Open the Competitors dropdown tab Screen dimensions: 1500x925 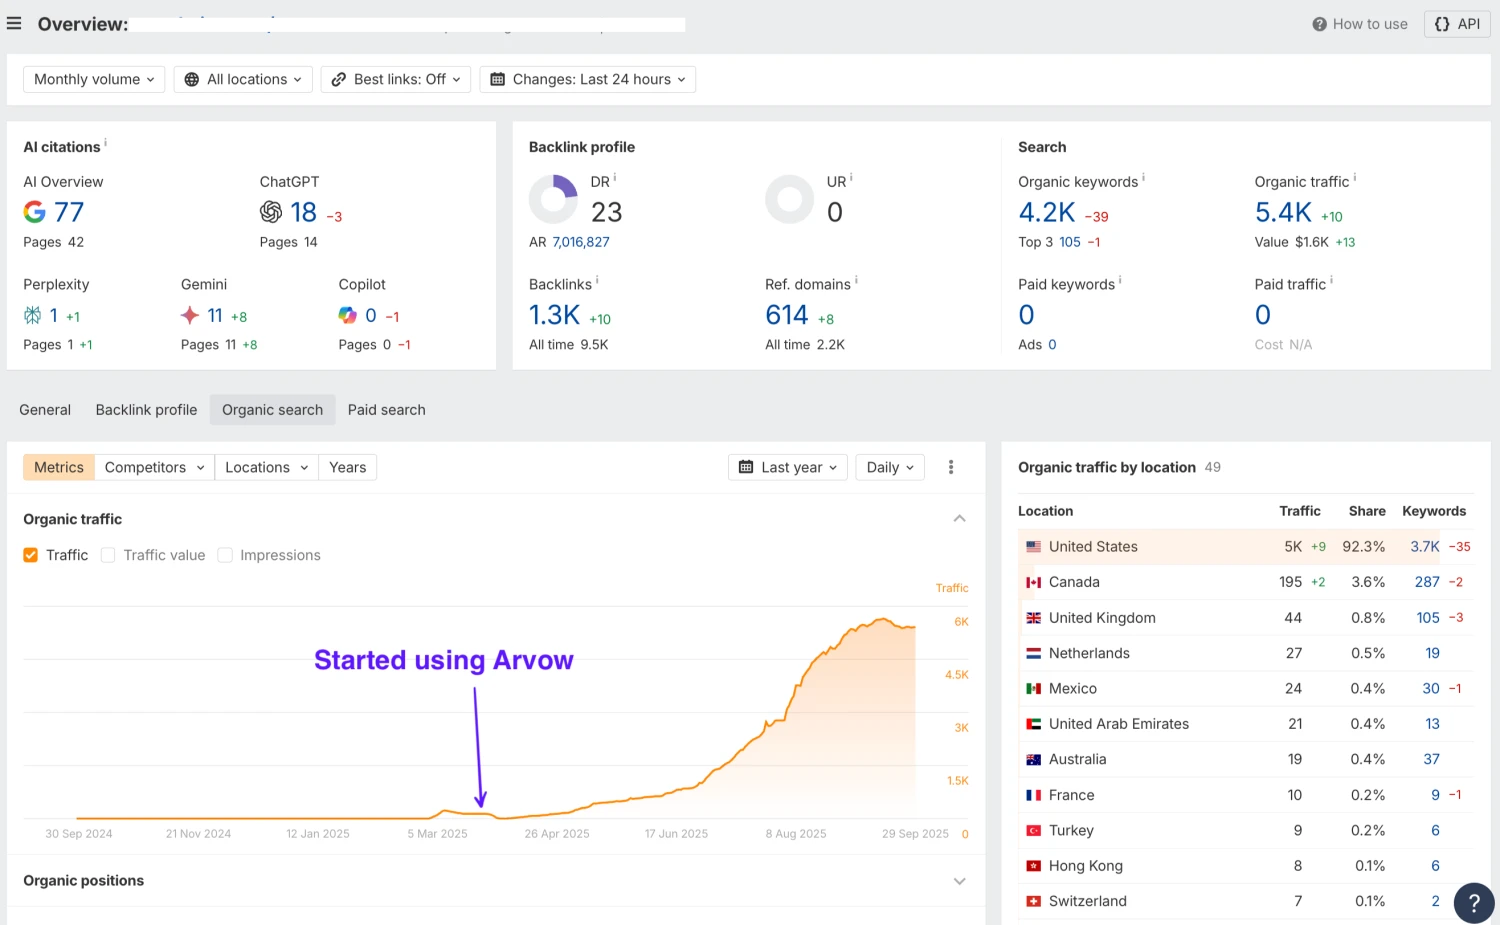pos(154,467)
